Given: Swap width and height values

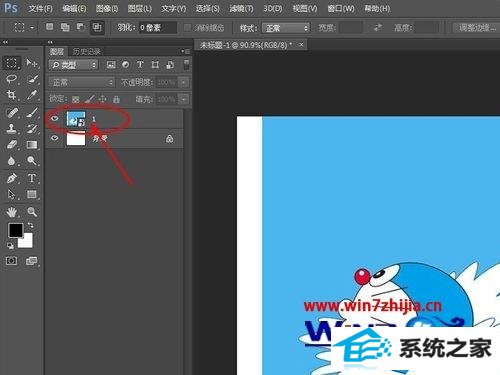Looking at the screenshot, I should [378, 27].
